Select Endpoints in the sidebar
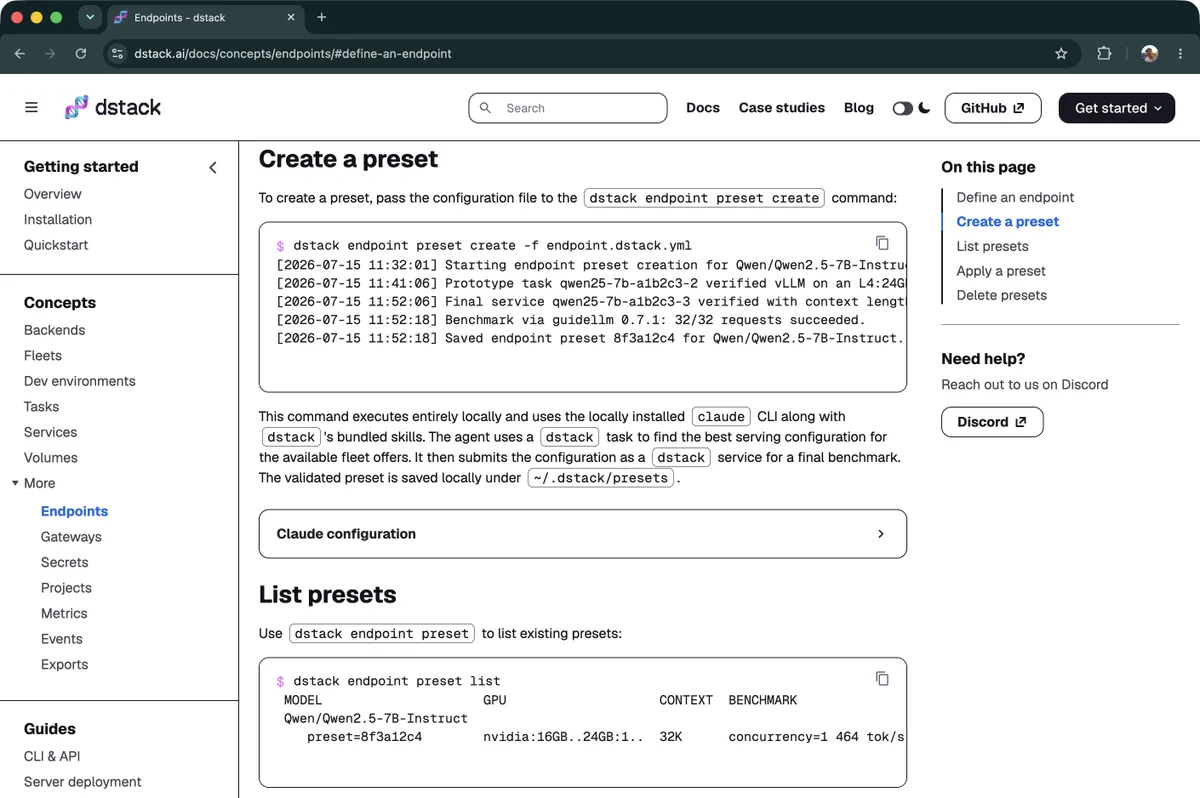 (x=75, y=511)
